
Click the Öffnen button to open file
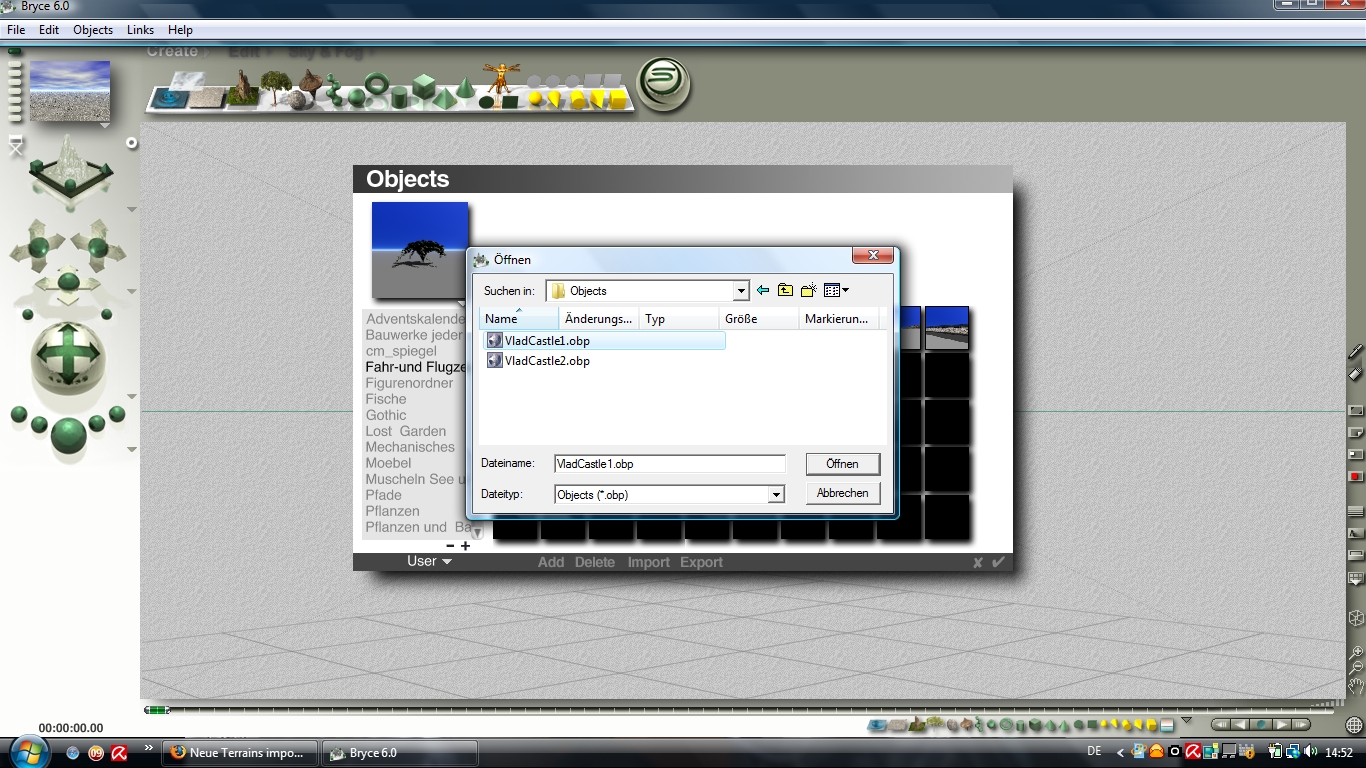(x=843, y=464)
